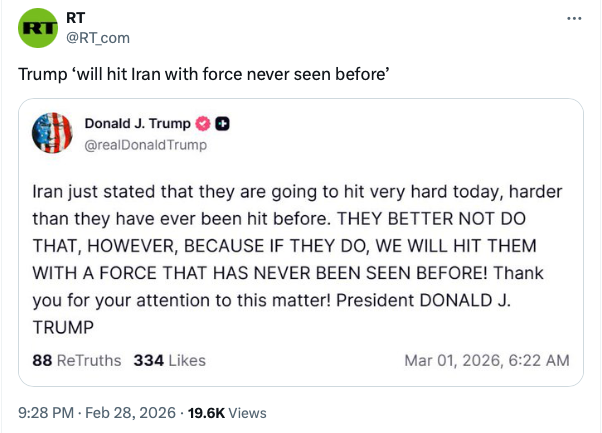The height and width of the screenshot is (433, 602).
Task: View the 88 ReTruths count
Action: point(76,360)
